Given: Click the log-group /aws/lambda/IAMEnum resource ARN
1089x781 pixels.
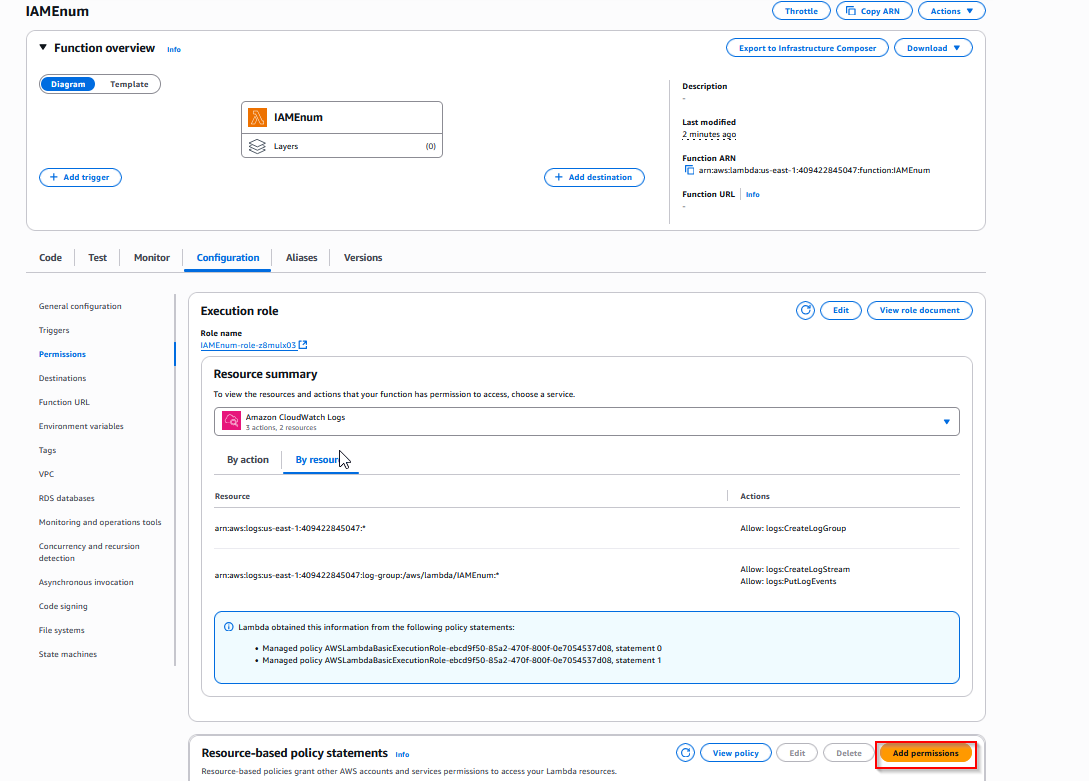Looking at the screenshot, I should 357,576.
